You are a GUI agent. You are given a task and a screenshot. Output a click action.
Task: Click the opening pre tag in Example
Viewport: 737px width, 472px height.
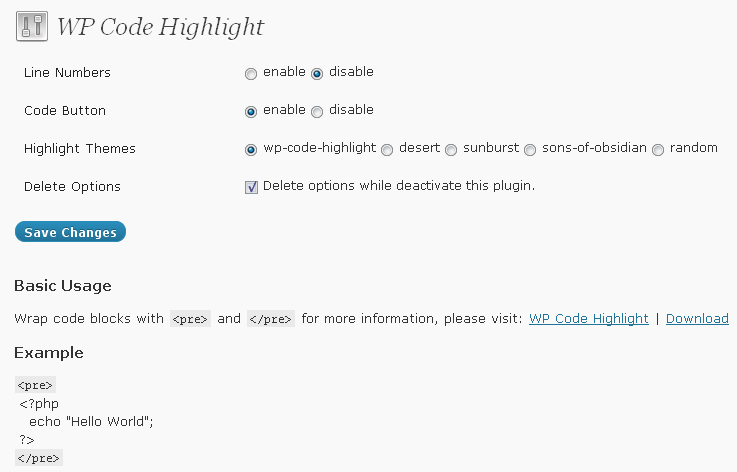(x=35, y=385)
